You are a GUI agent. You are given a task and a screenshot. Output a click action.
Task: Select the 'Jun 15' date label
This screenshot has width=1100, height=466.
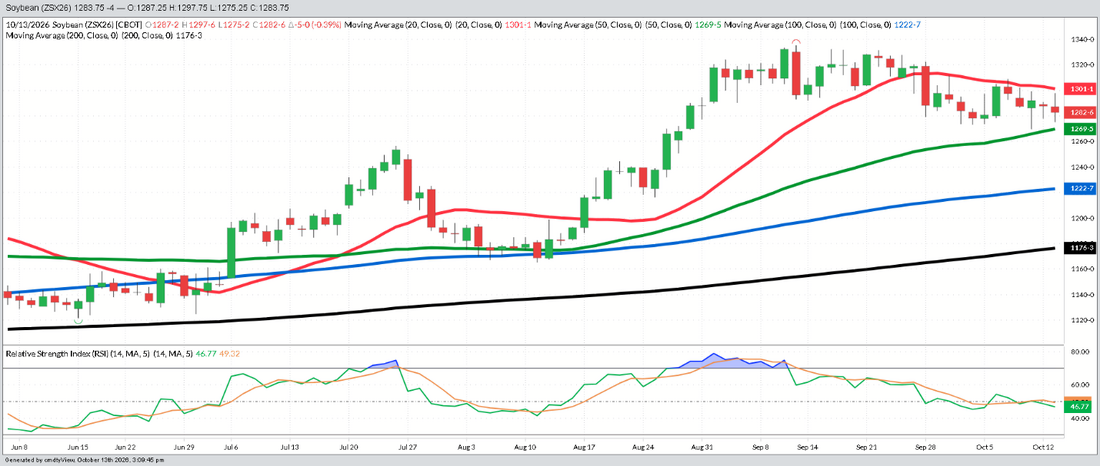point(77,446)
